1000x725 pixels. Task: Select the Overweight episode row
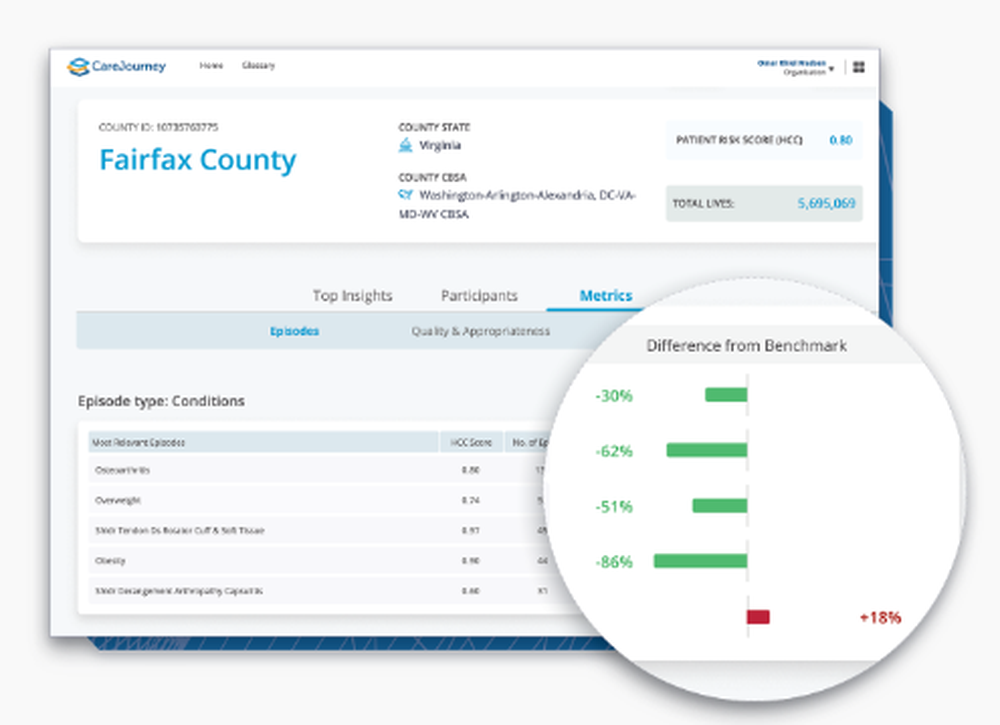point(319,500)
